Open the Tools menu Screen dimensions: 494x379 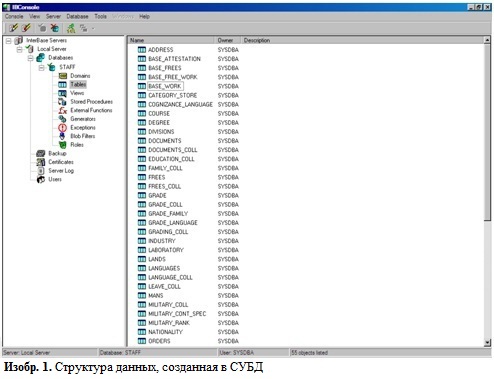tap(100, 16)
